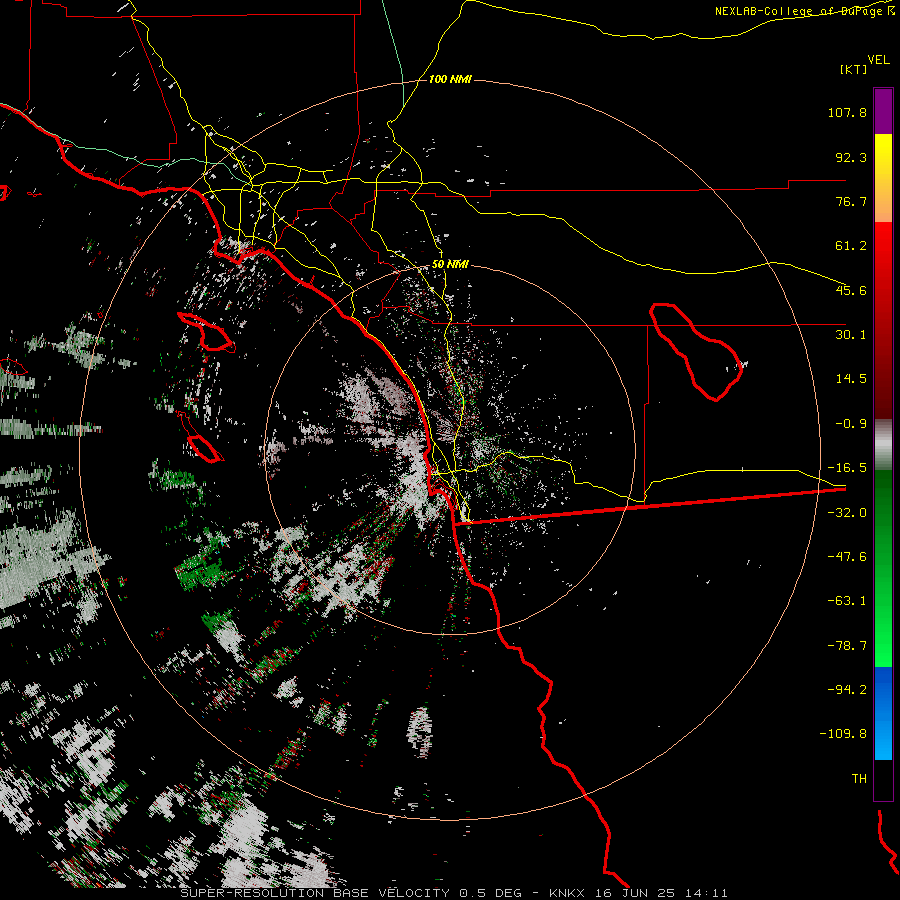Click the Salton Sea outline on map
The height and width of the screenshot is (900, 900).
pyautogui.click(x=696, y=351)
